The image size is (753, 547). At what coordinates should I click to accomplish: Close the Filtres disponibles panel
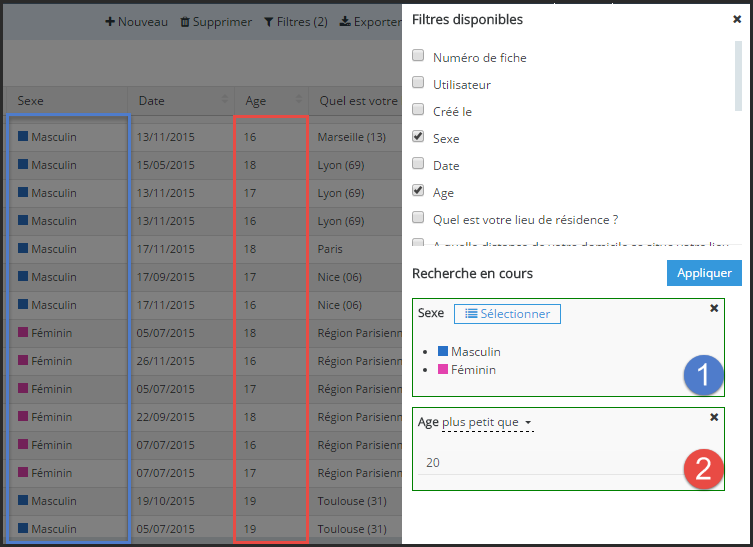[x=737, y=19]
